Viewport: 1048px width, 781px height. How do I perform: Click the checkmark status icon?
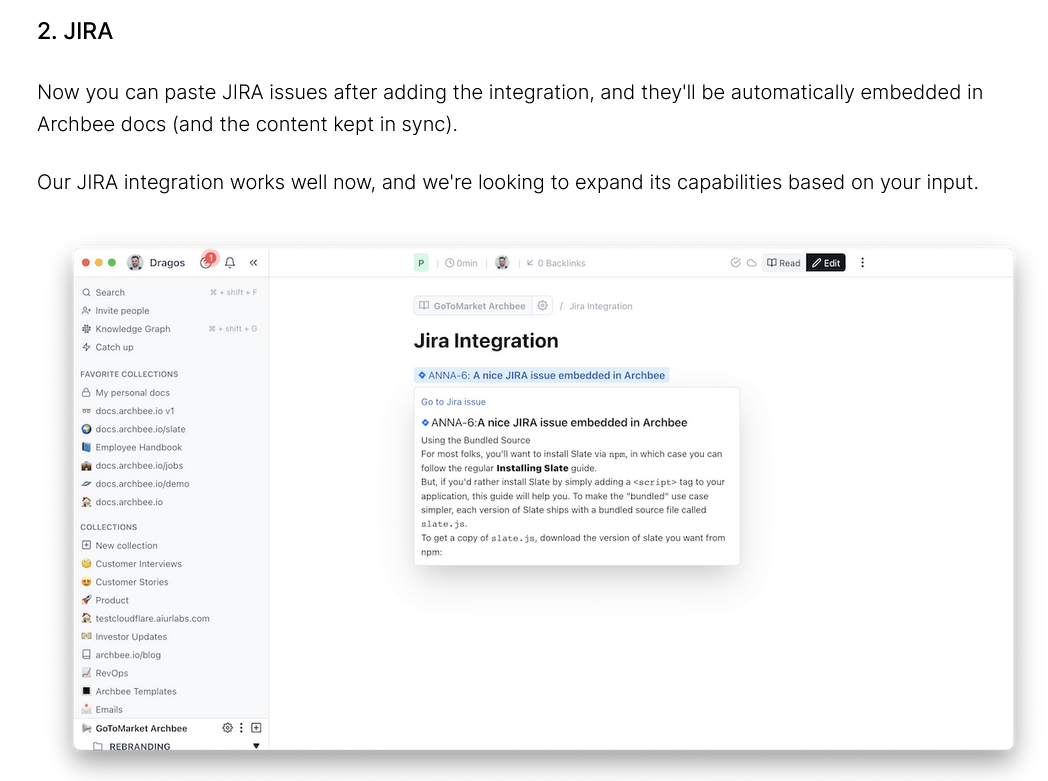[735, 263]
